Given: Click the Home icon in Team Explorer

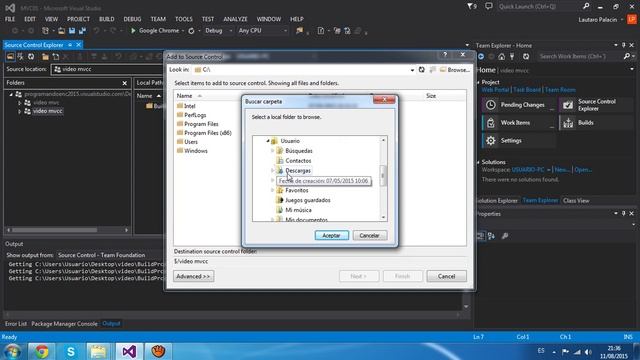Looking at the screenshot, I should pos(501,56).
